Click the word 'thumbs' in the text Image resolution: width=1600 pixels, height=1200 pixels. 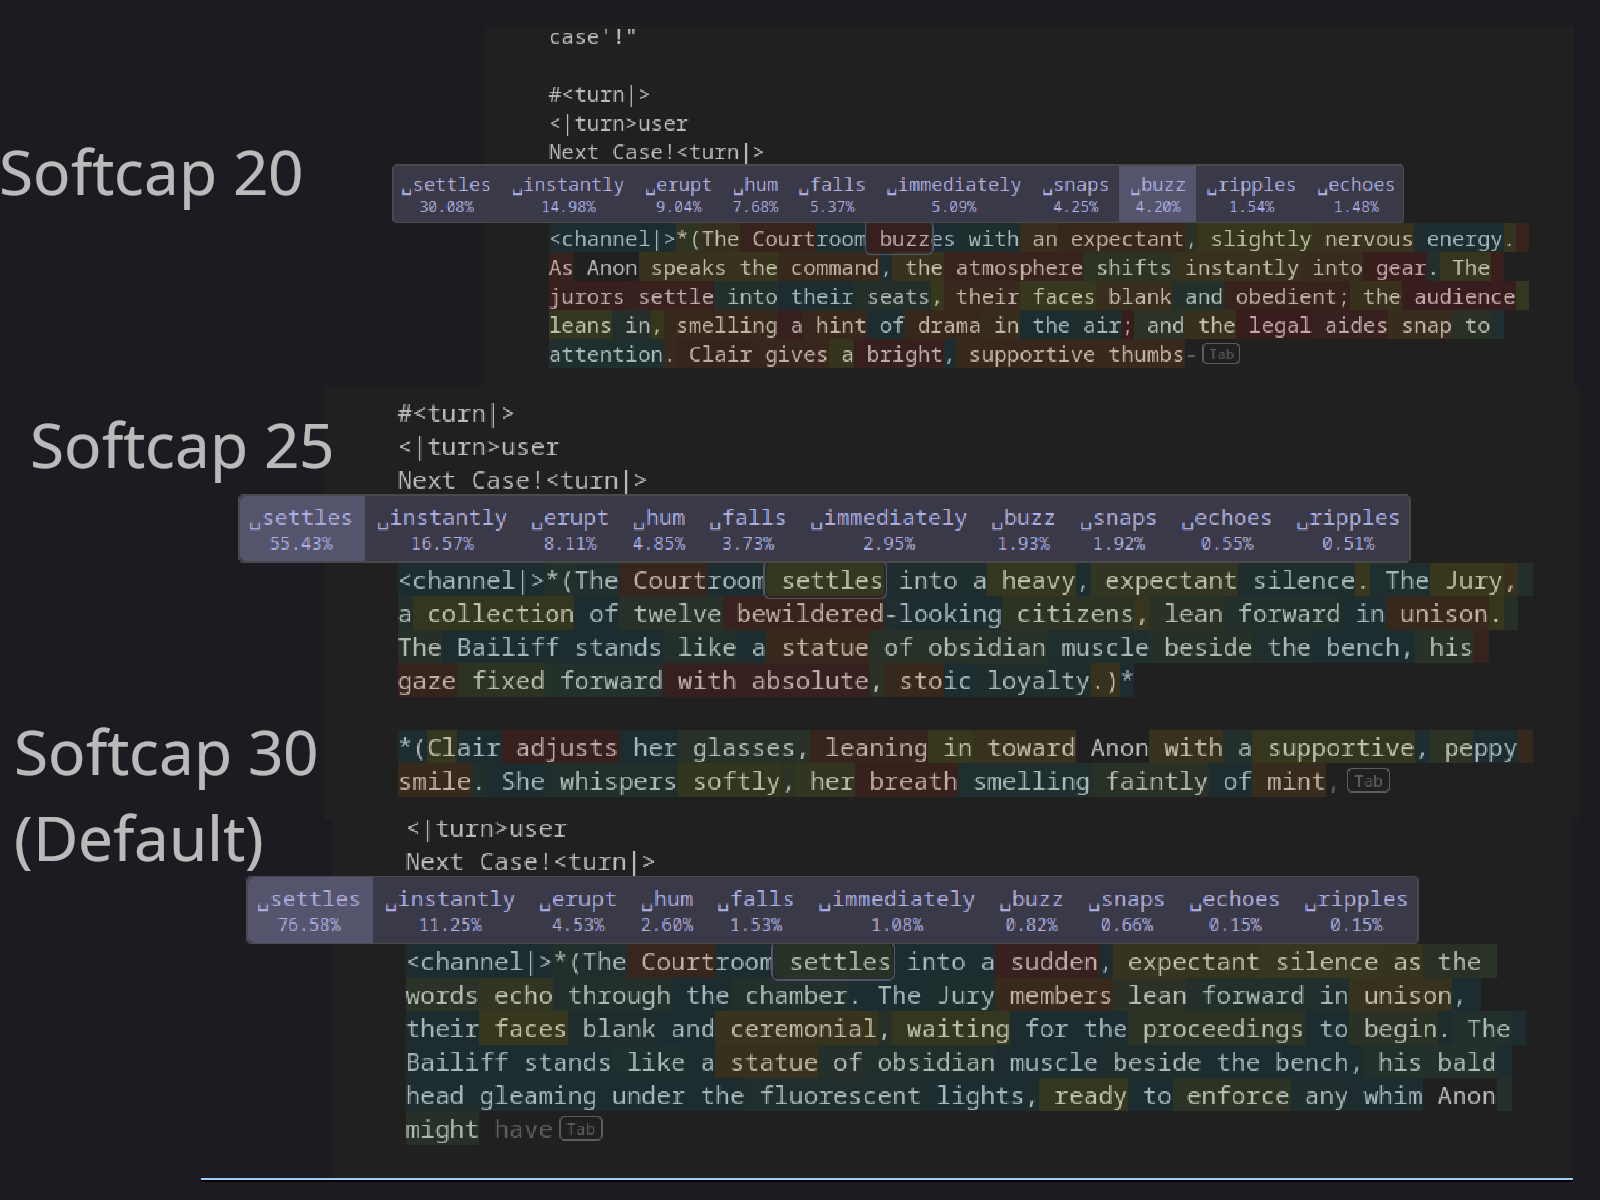coord(1146,355)
